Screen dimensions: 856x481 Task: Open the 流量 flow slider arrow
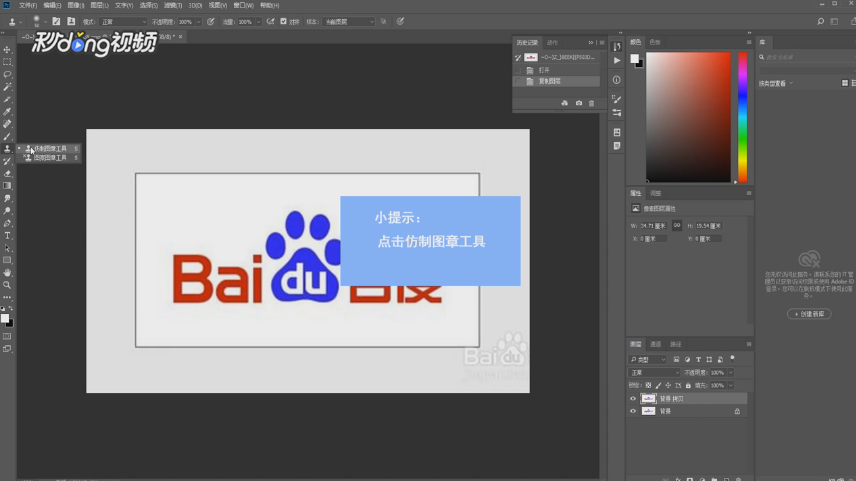258,22
